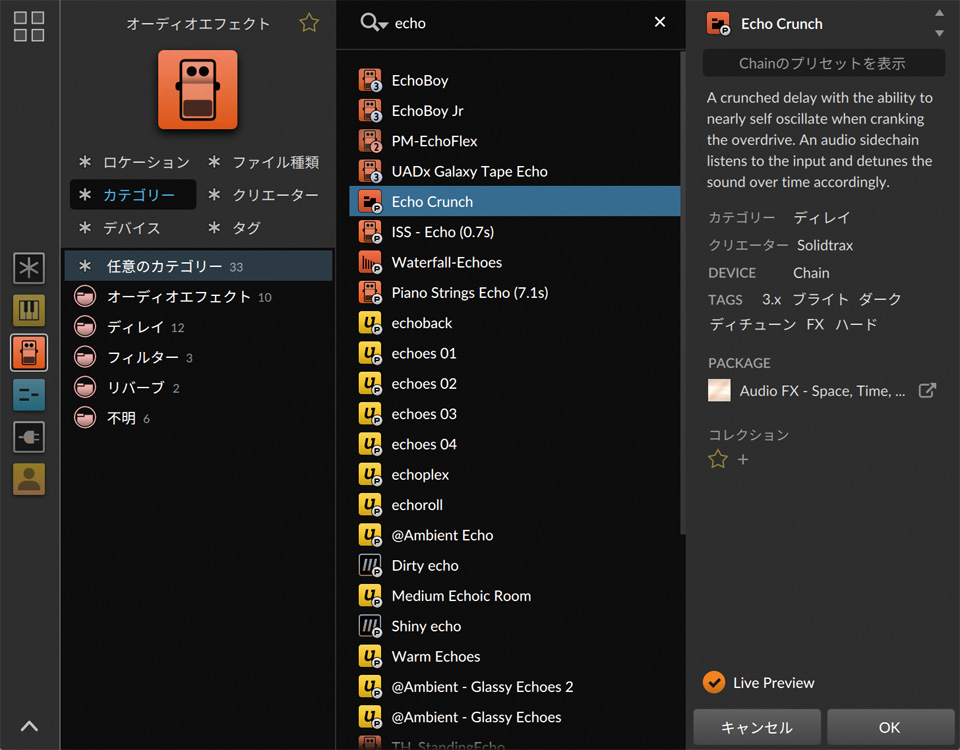Click キャンセル button
Viewport: 960px width, 750px height.
point(757,727)
